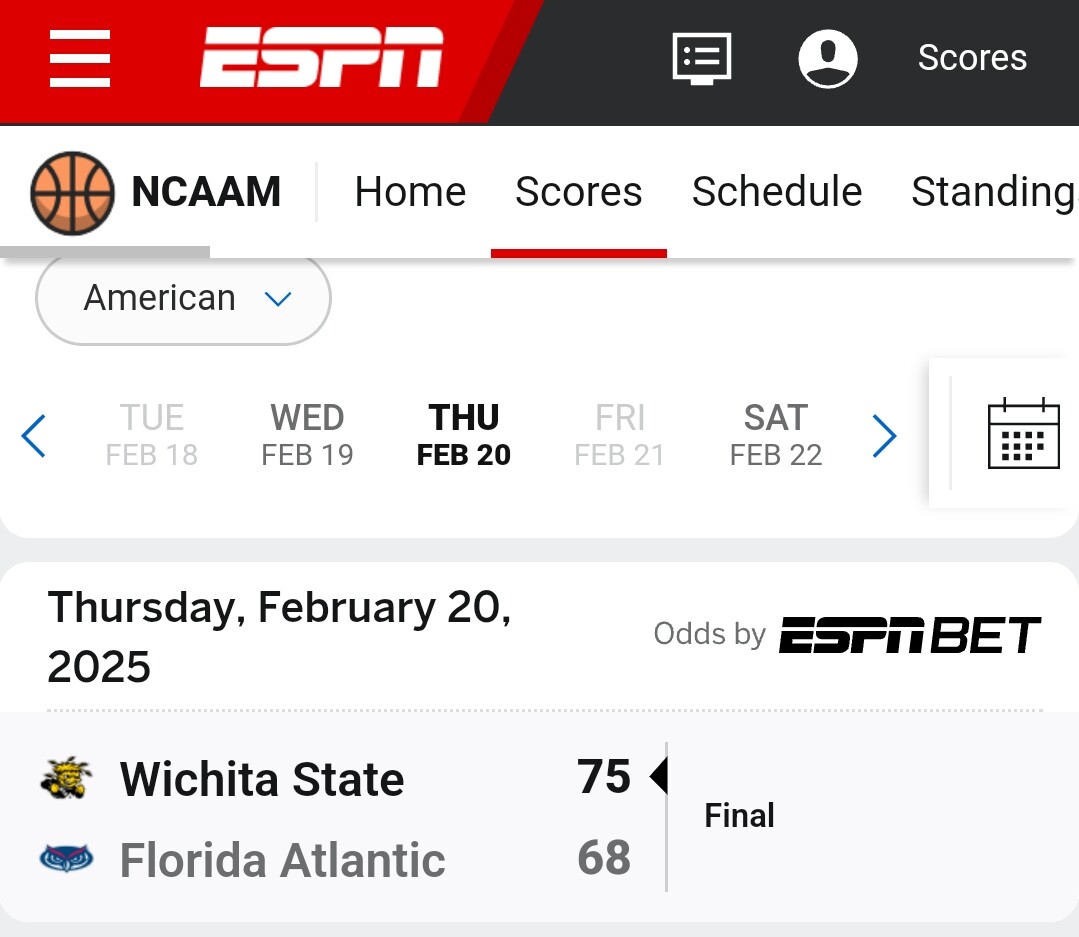Open the Wichita State team link
The height and width of the screenshot is (937, 1079).
pyautogui.click(x=262, y=779)
